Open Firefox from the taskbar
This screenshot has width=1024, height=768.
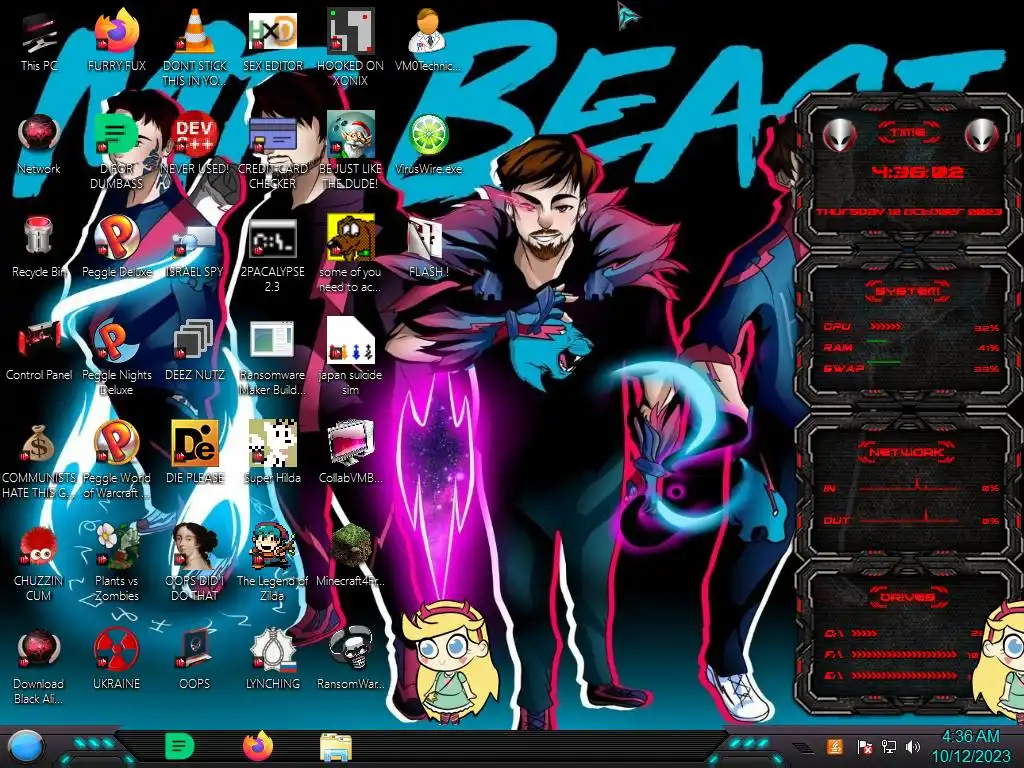coord(258,746)
